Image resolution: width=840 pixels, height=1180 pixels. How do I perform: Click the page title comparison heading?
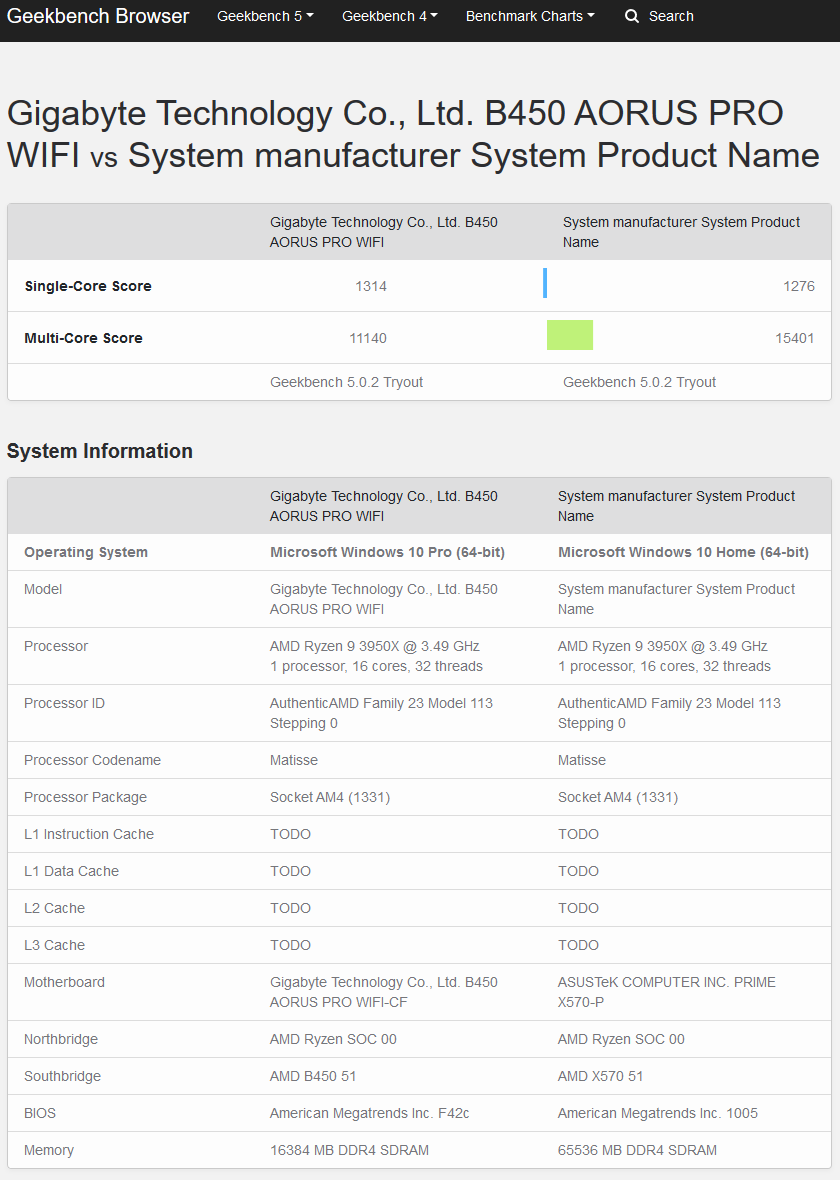[x=413, y=134]
